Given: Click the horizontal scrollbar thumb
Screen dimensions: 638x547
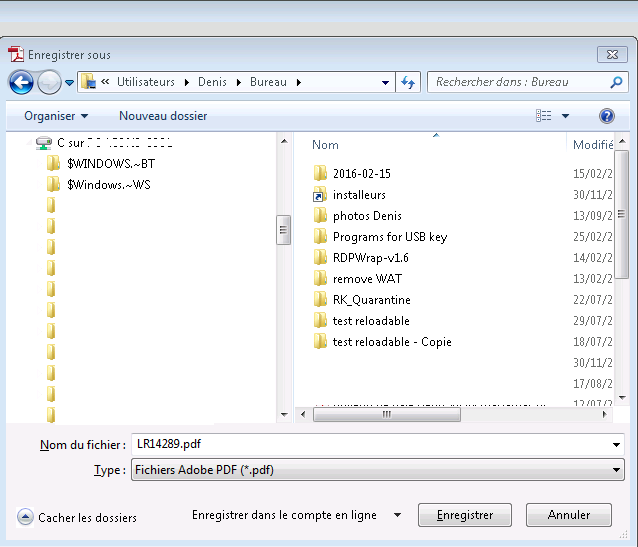Looking at the screenshot, I should click(x=387, y=415).
